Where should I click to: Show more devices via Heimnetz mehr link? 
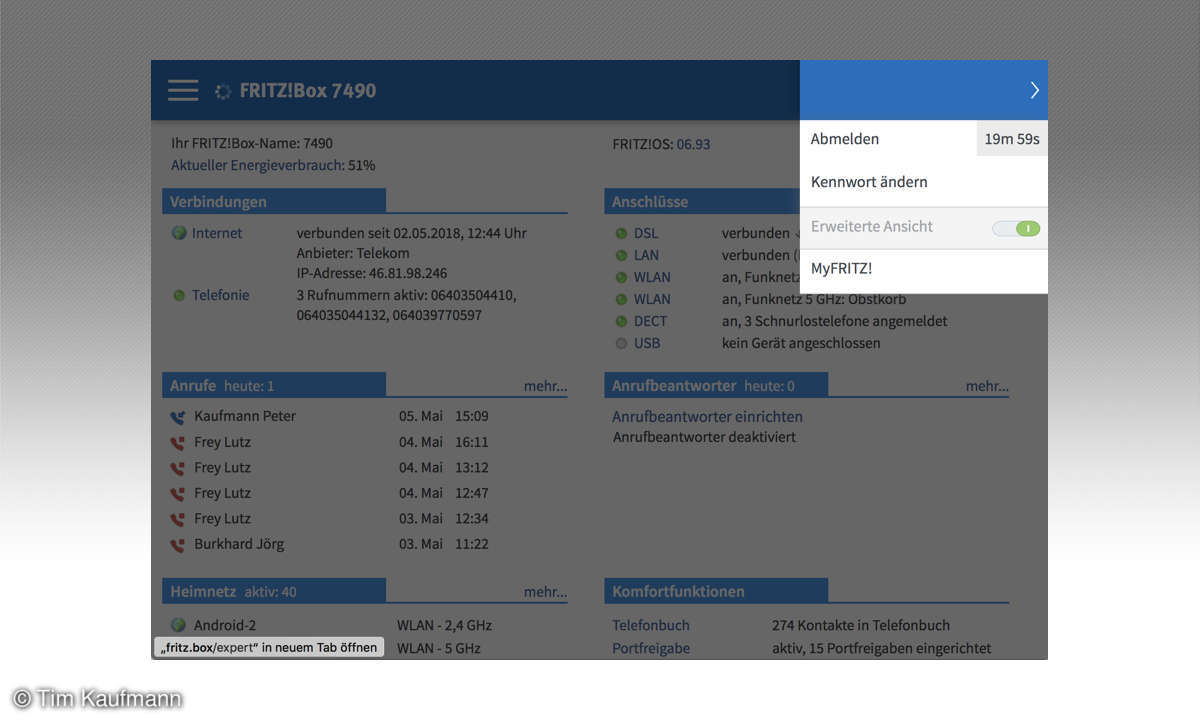545,592
